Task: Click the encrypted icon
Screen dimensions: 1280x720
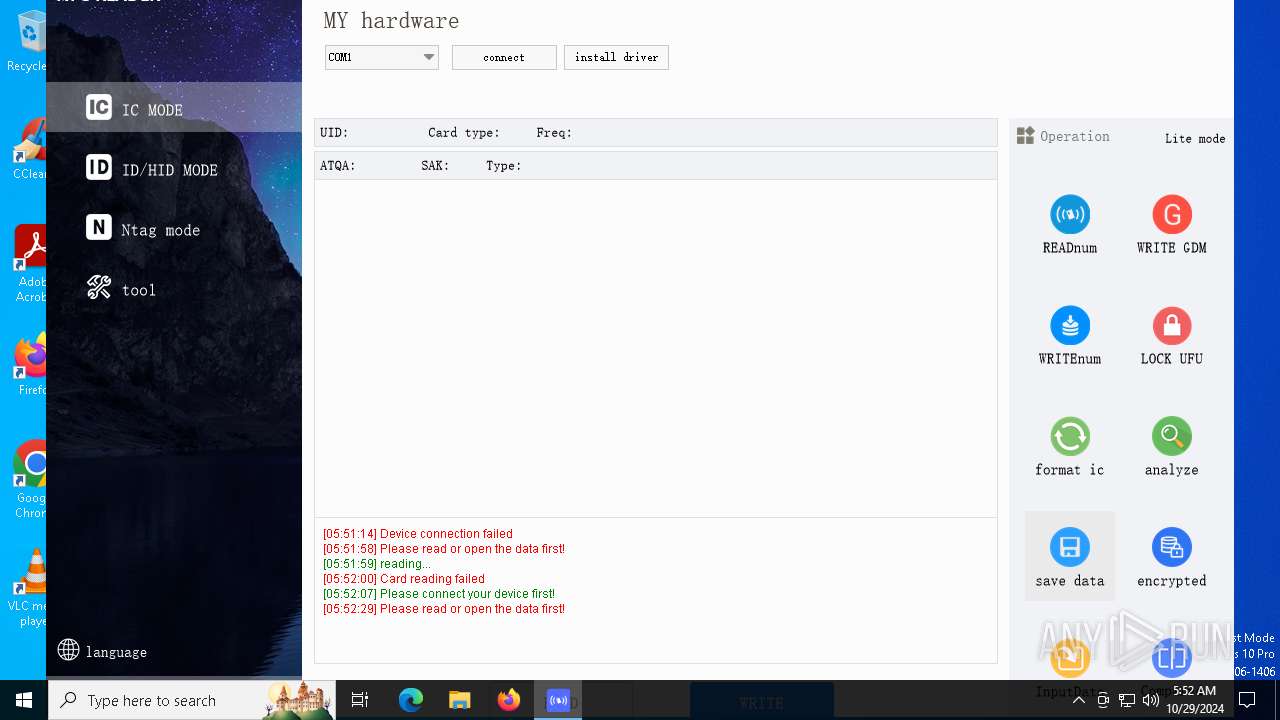Action: 1172,548
